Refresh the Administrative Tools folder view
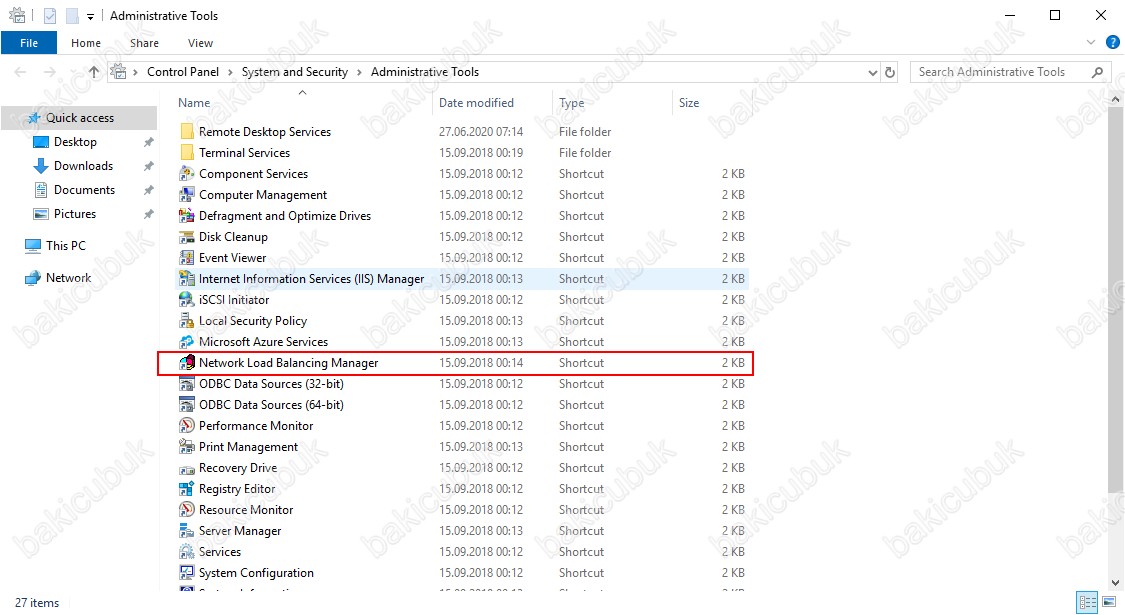Screen dimensions: 1125x615 coord(890,72)
